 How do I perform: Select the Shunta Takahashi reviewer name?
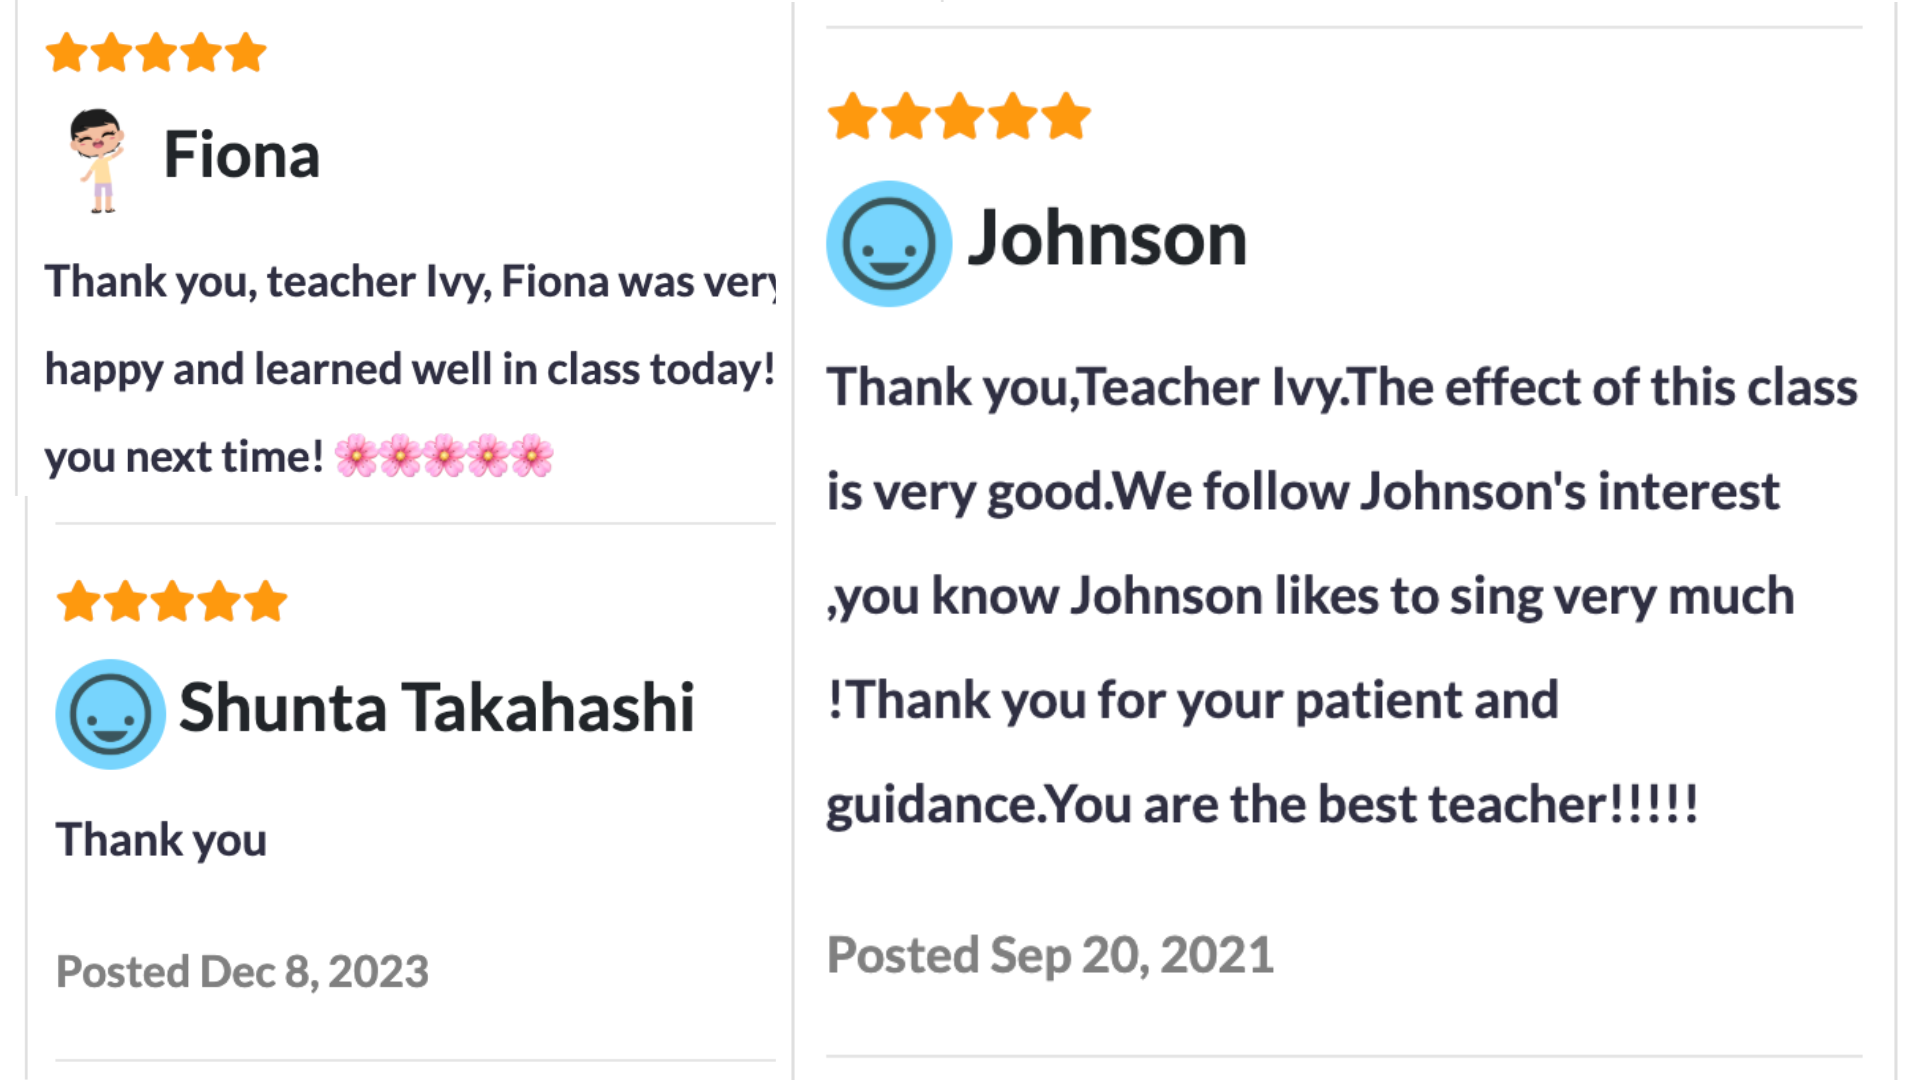(x=436, y=708)
